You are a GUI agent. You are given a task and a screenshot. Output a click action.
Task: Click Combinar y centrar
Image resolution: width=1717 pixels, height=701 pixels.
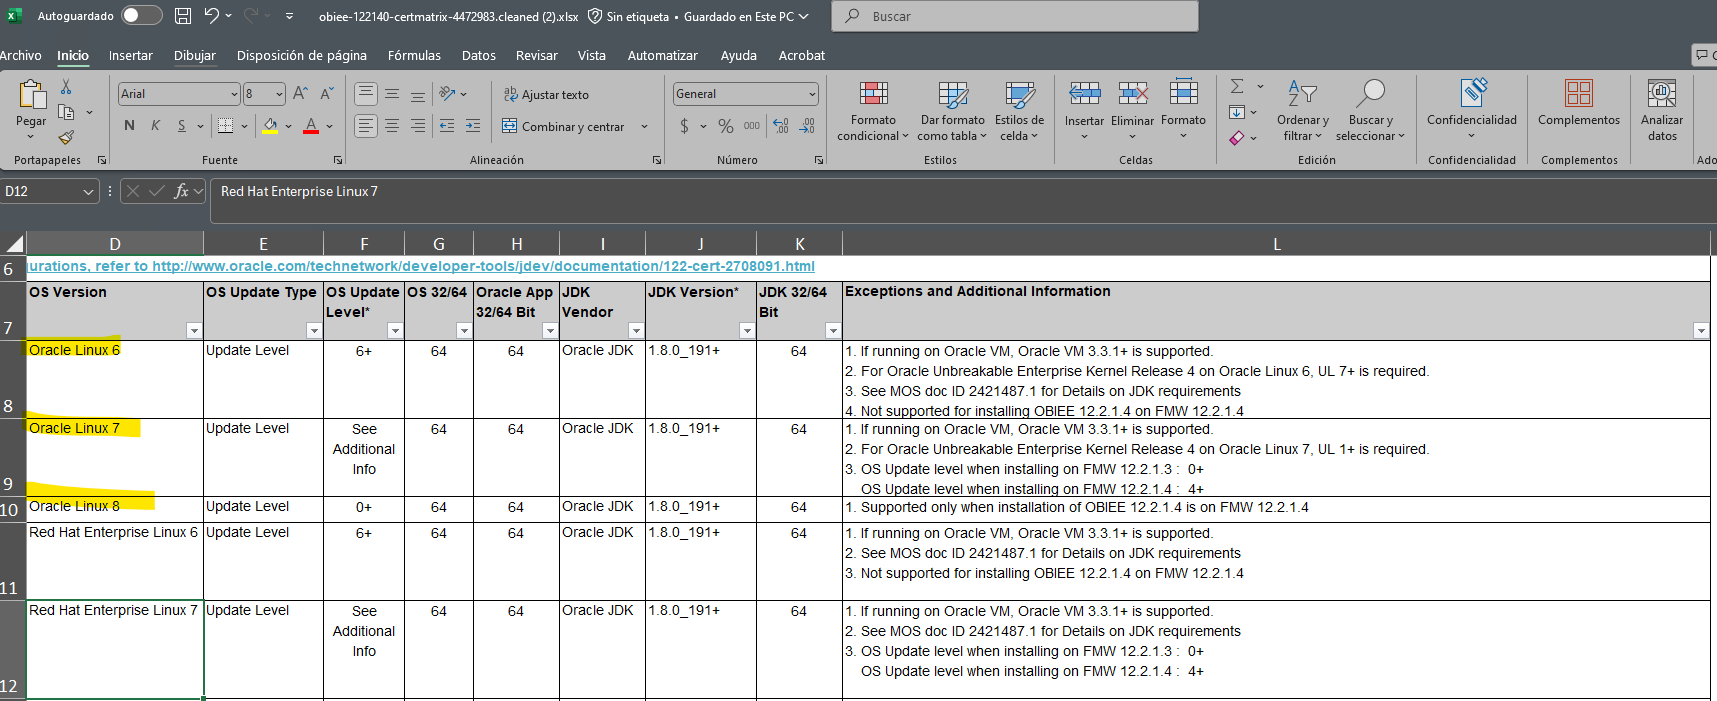(563, 126)
